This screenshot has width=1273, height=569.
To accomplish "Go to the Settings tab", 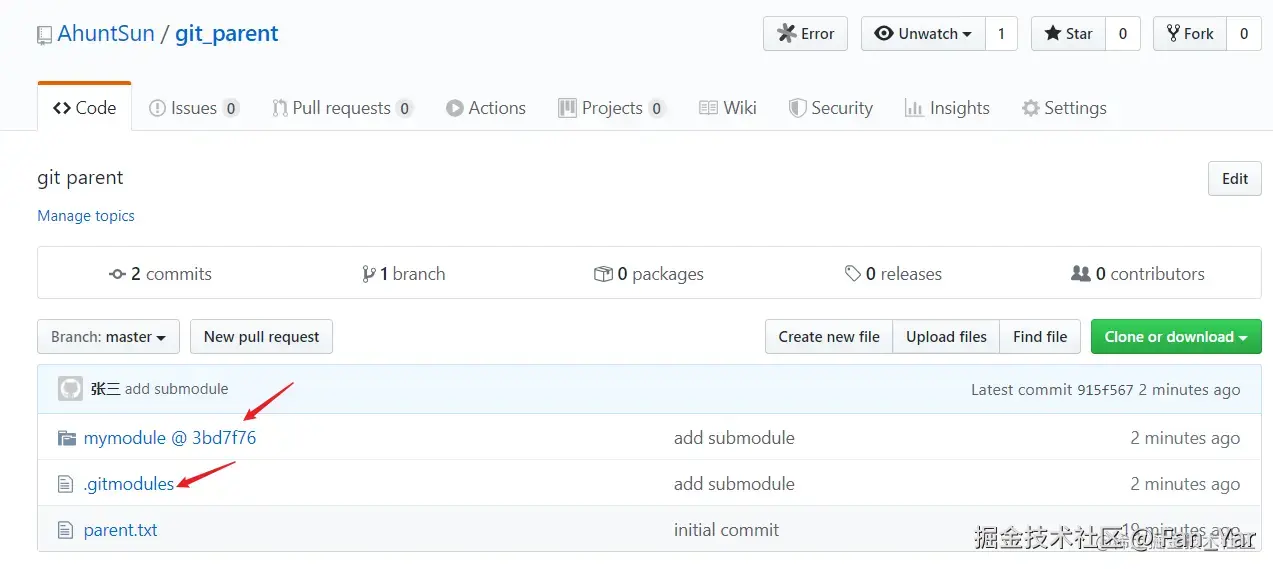I will [x=1064, y=108].
